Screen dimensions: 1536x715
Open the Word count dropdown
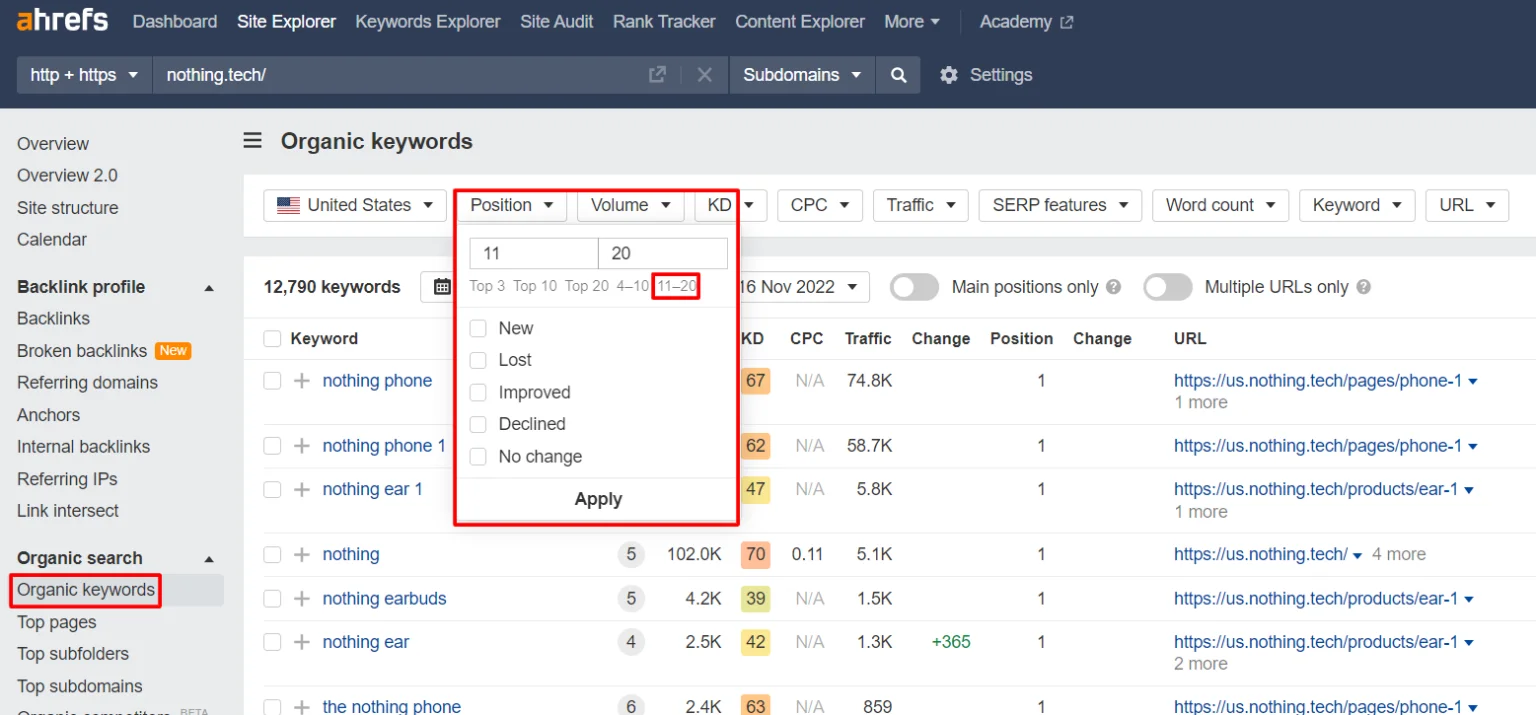[x=1220, y=205]
